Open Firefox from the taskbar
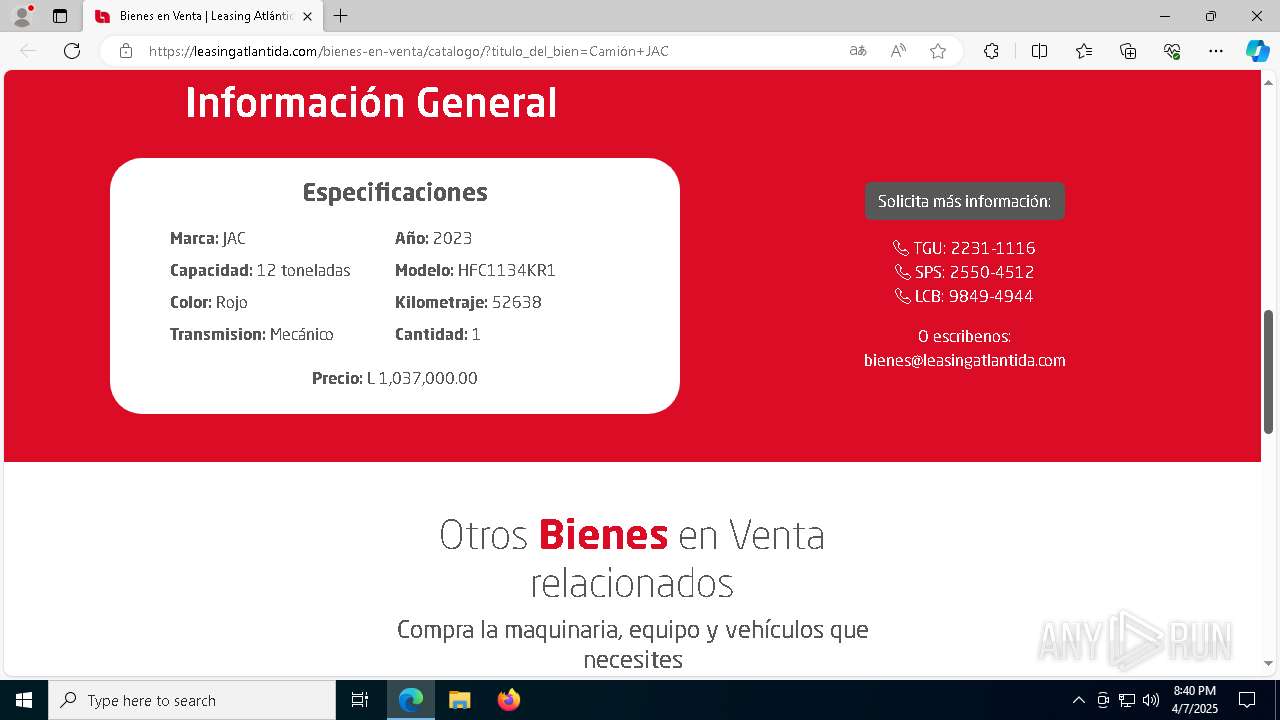The width and height of the screenshot is (1280, 720). pyautogui.click(x=509, y=700)
